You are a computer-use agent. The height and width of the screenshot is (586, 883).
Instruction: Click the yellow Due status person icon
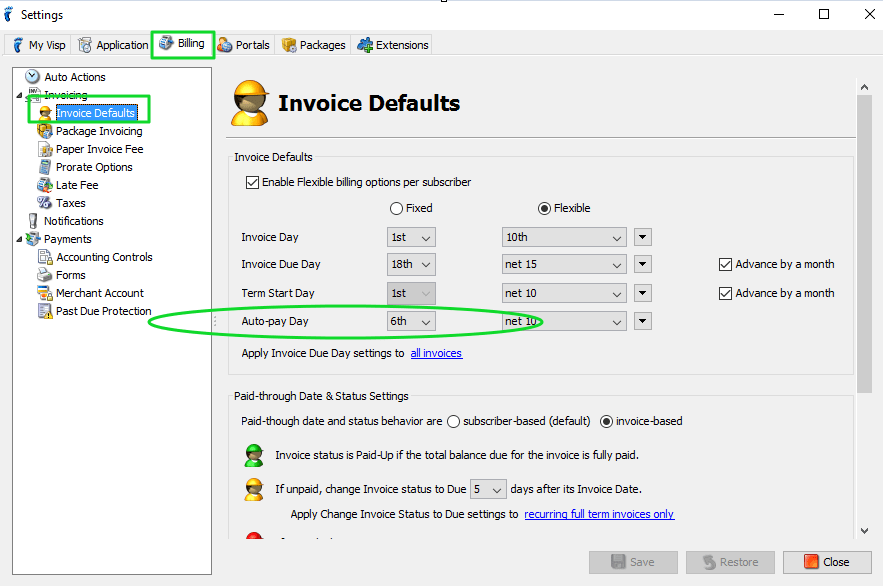pos(254,489)
